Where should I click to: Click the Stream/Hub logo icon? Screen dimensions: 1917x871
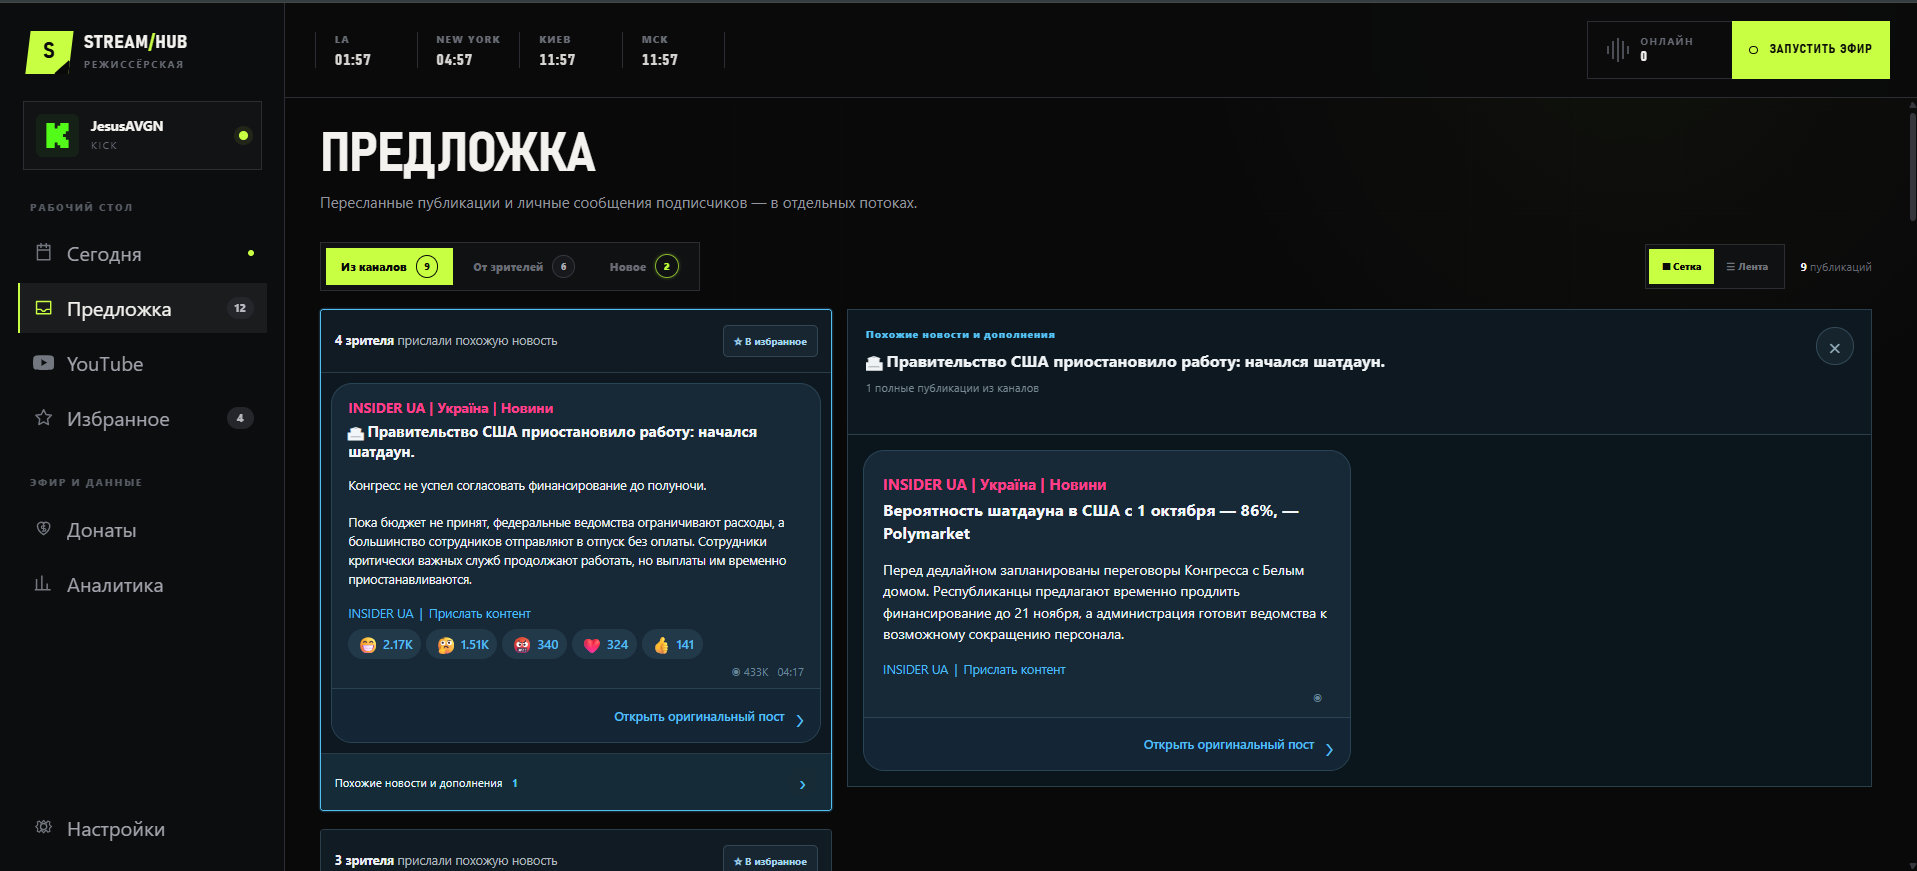[49, 52]
